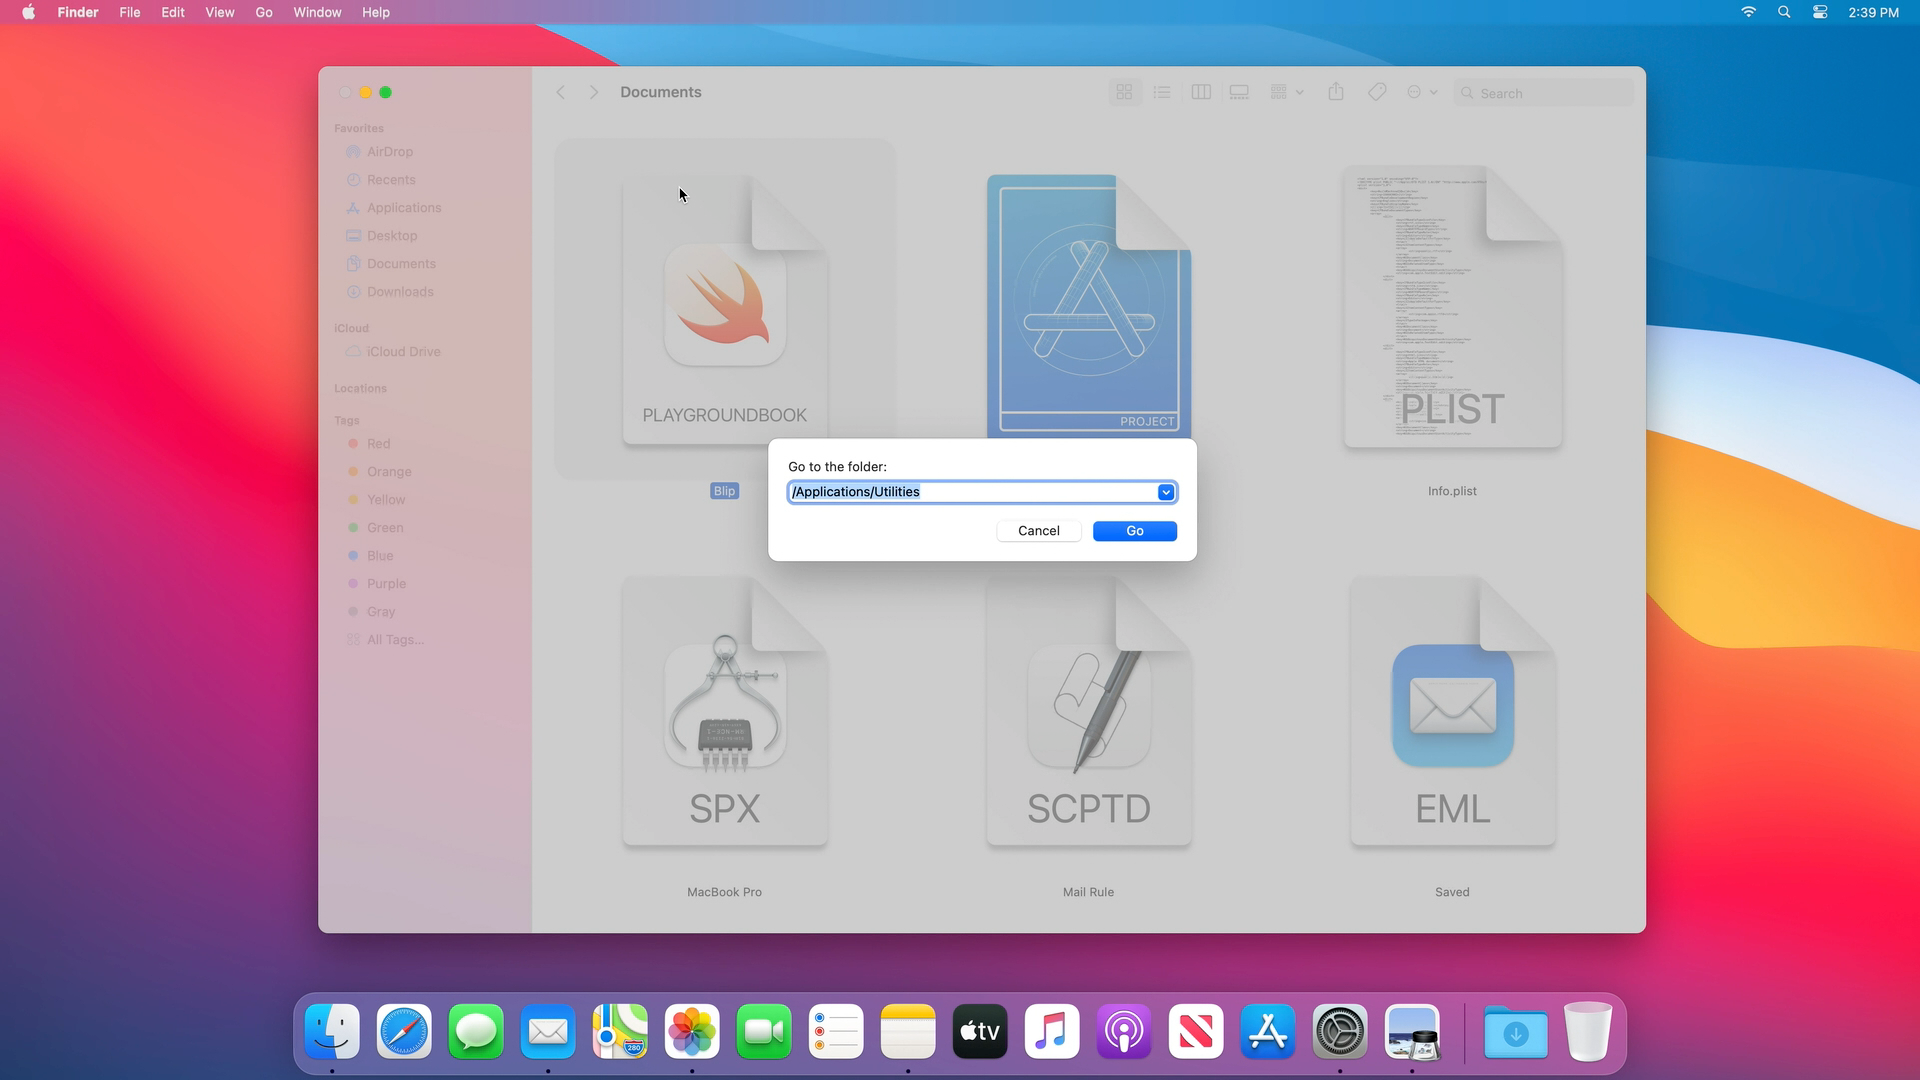Open System Preferences from the Dock
1920x1080 pixels.
(1340, 1031)
